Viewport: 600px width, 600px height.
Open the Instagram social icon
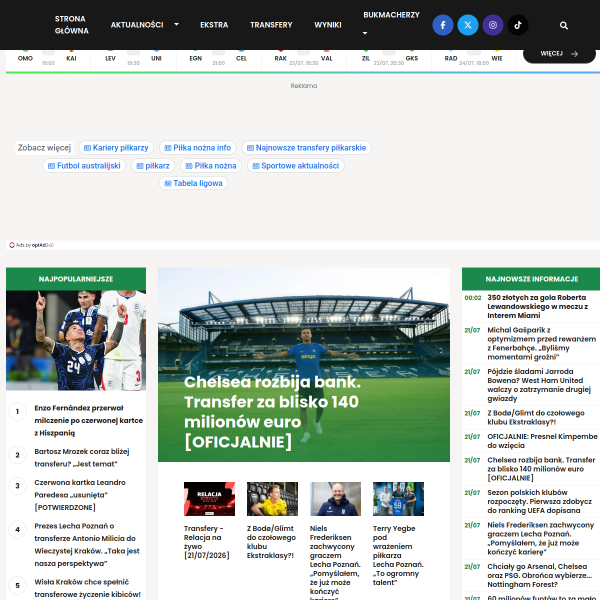(x=493, y=25)
